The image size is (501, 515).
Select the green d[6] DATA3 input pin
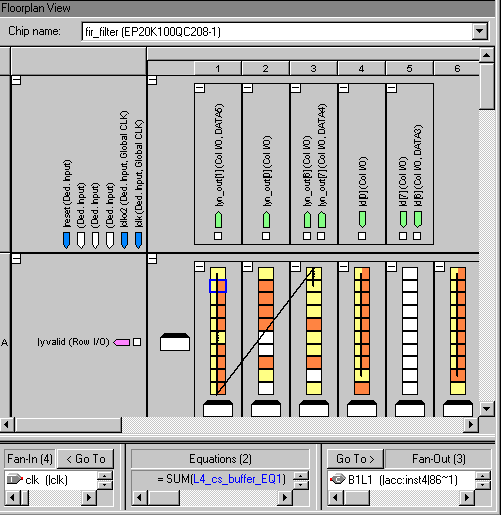(x=417, y=220)
